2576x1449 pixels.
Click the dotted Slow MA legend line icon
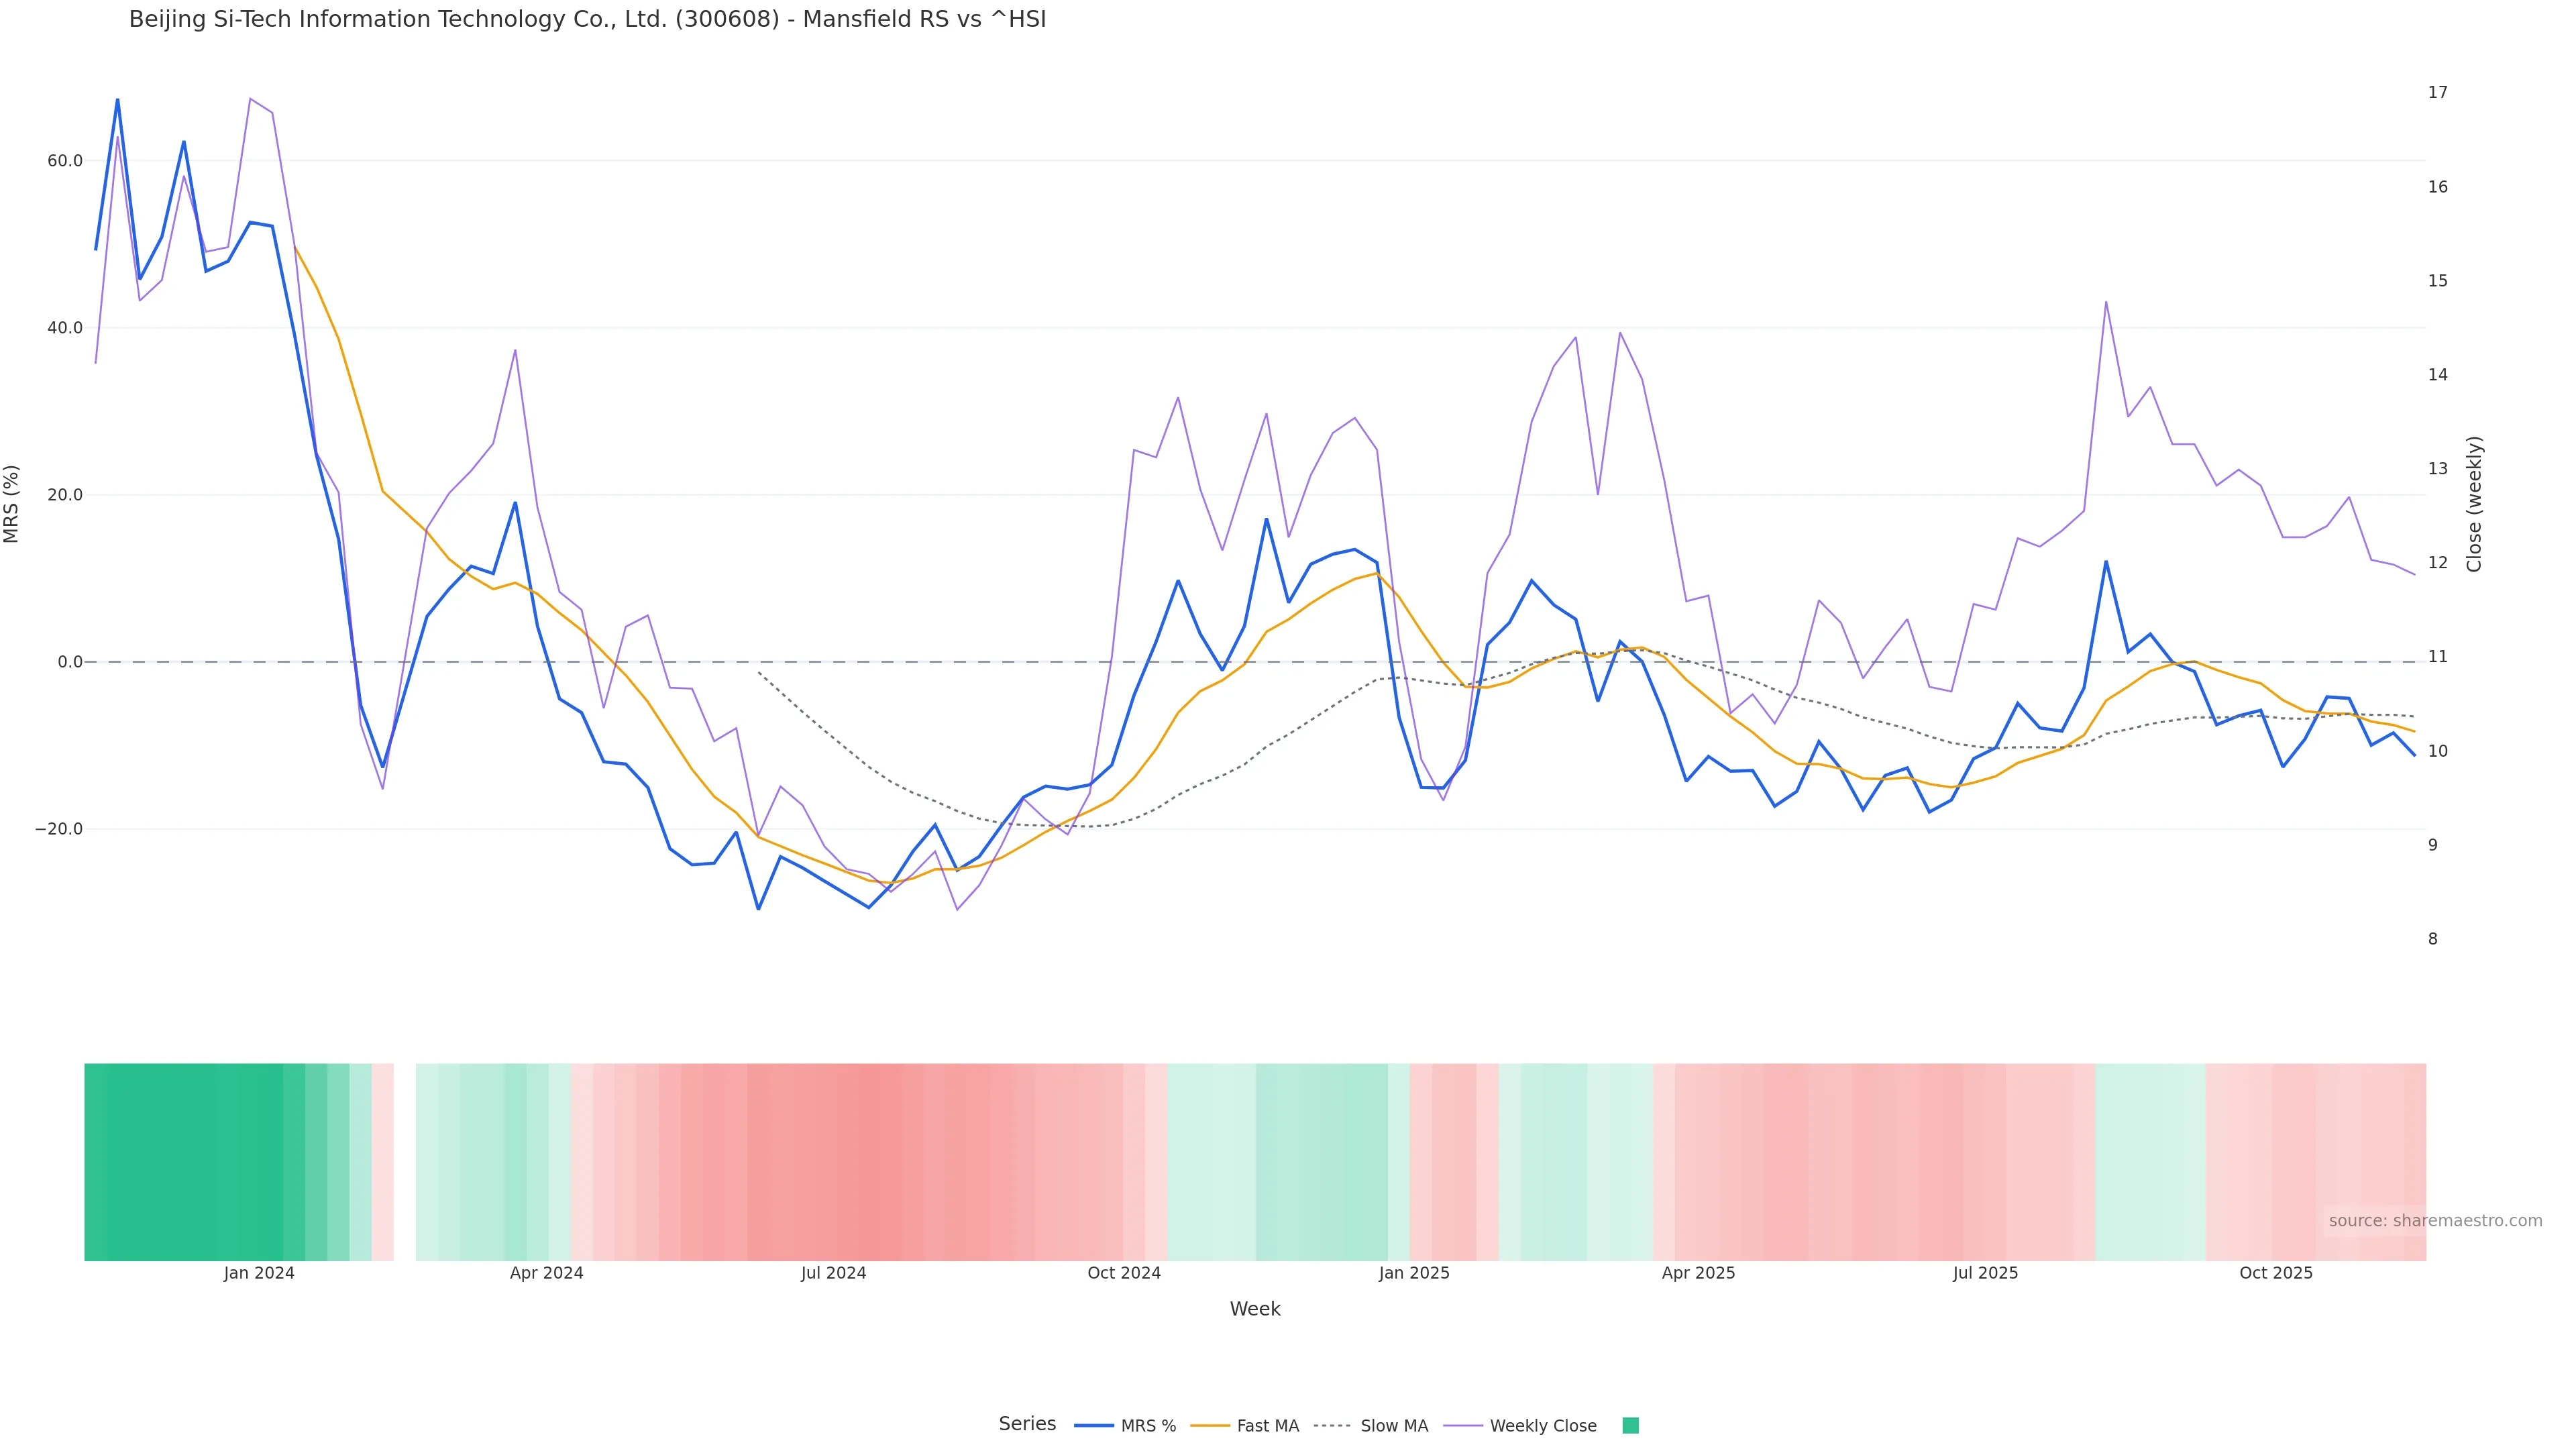(x=1332, y=1426)
